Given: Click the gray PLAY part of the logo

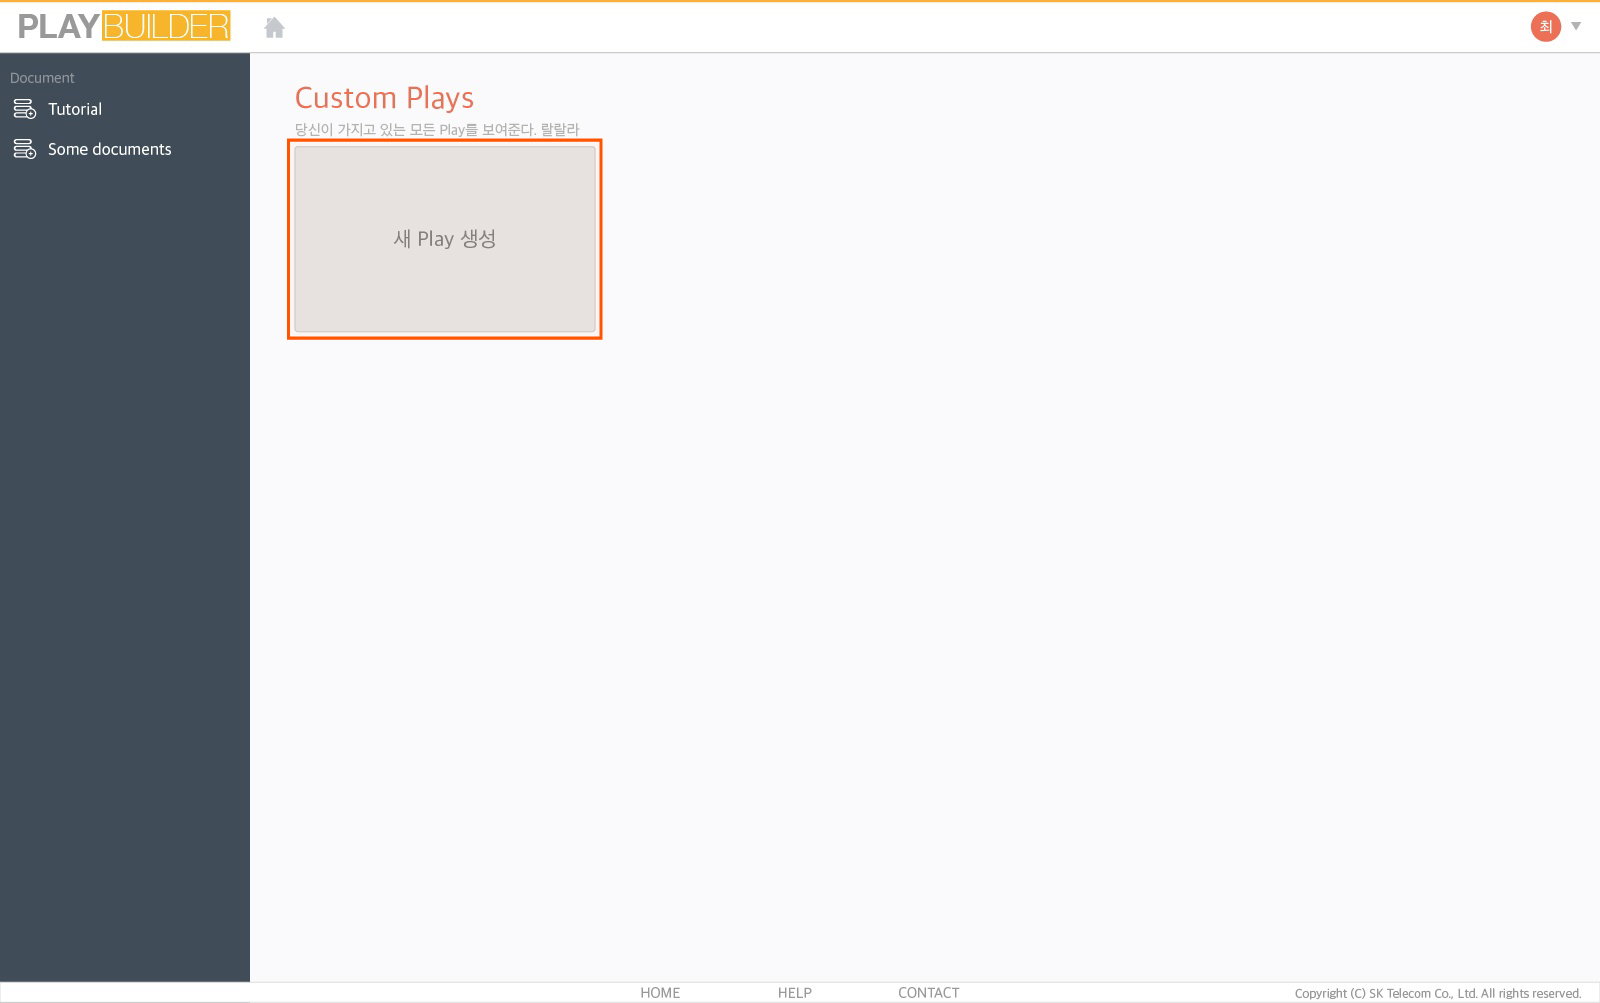Looking at the screenshot, I should coord(59,26).
